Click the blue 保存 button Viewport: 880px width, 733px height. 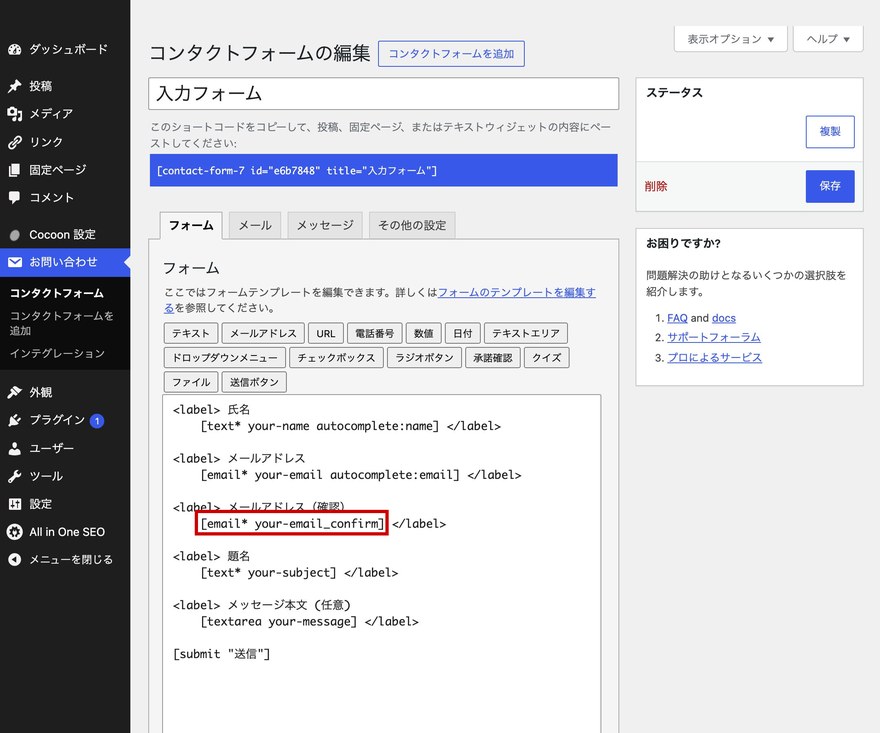[830, 186]
